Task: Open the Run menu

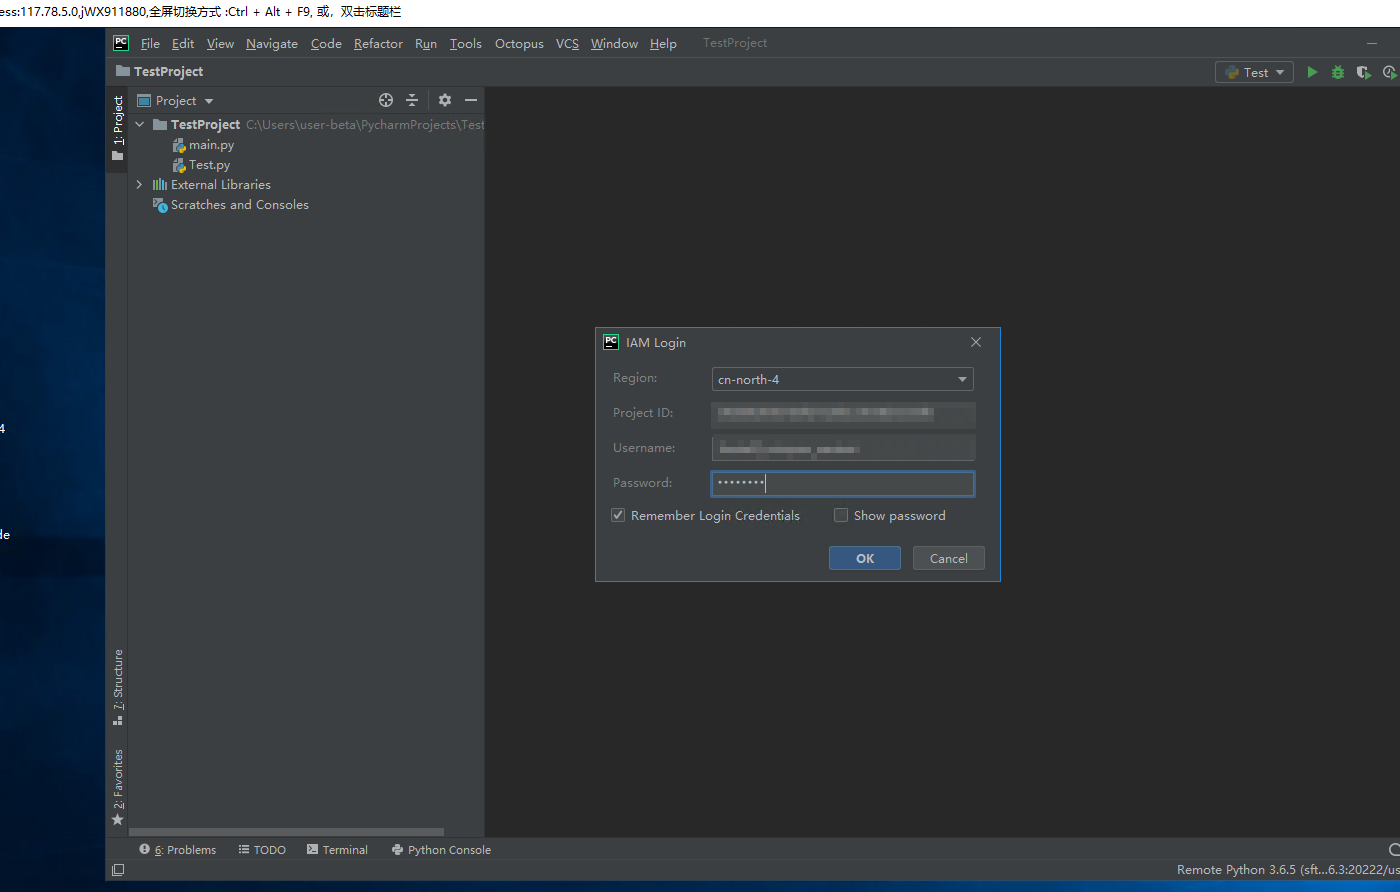Action: (x=426, y=43)
